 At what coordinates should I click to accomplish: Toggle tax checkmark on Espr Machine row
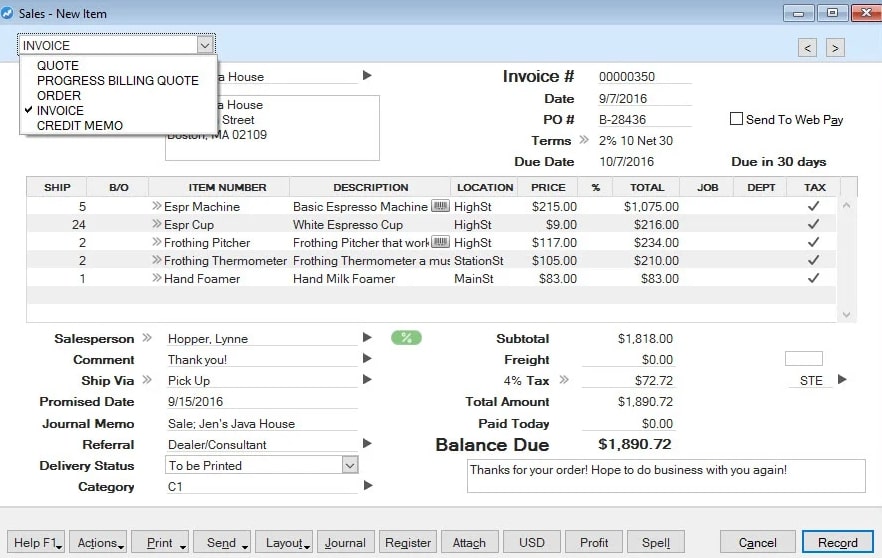point(813,206)
